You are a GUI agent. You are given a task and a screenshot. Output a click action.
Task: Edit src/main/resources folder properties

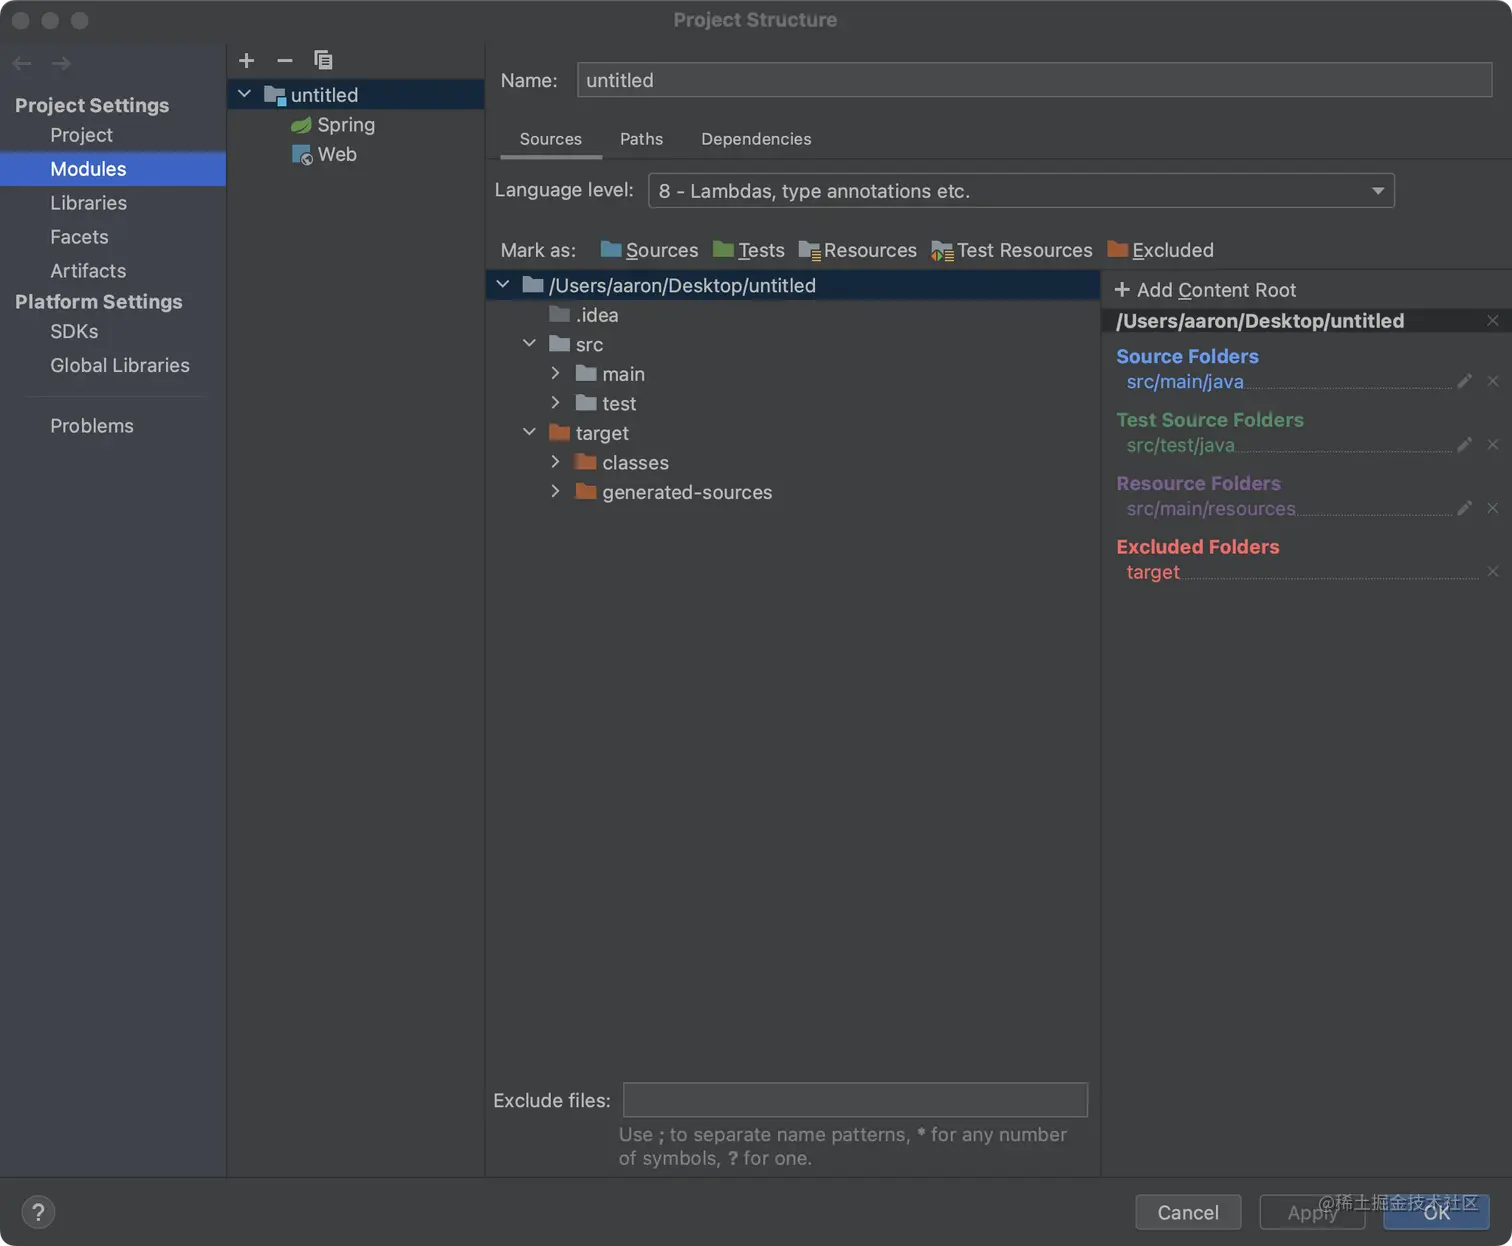pos(1464,508)
